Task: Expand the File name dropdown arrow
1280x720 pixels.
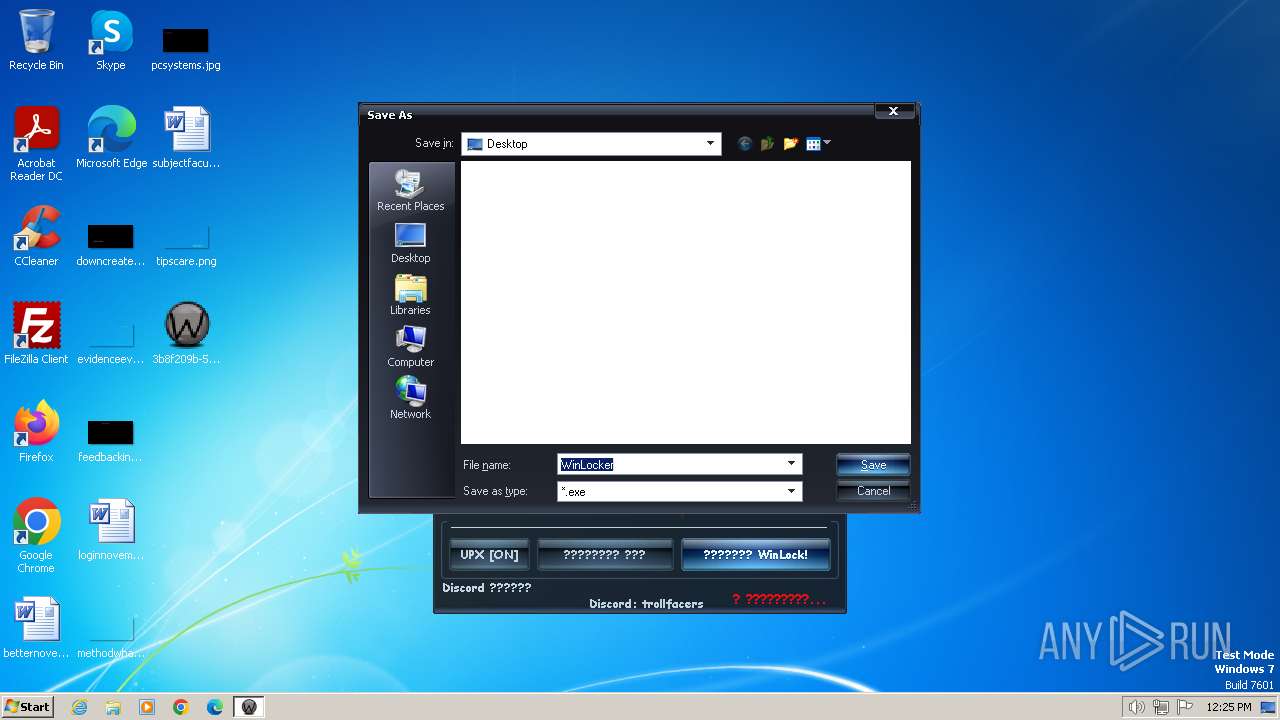Action: coord(791,464)
